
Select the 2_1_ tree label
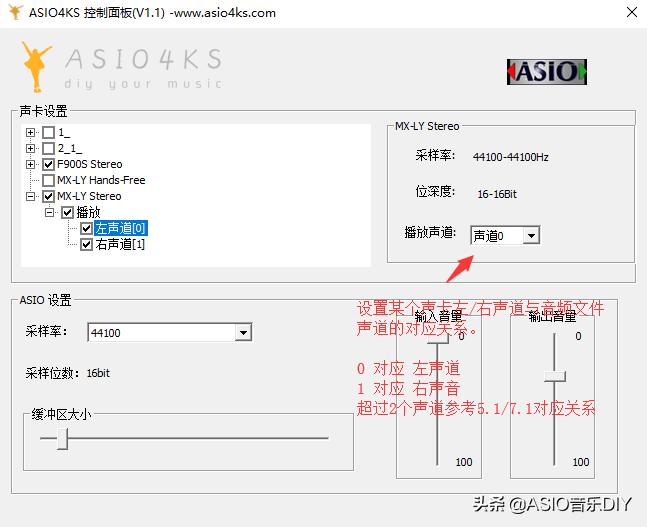[70, 148]
